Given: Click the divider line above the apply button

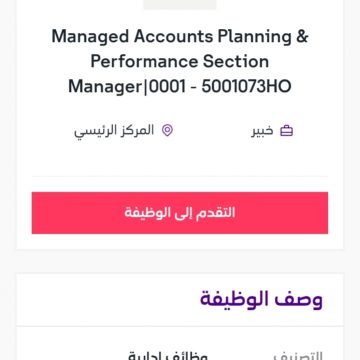Looking at the screenshot, I should (180, 176).
